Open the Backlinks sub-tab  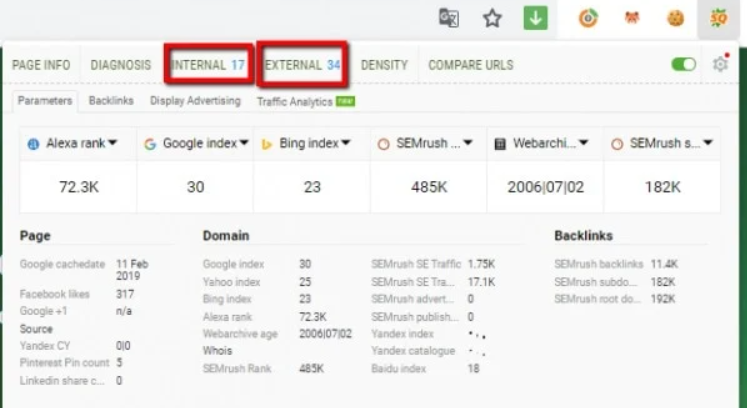(110, 101)
